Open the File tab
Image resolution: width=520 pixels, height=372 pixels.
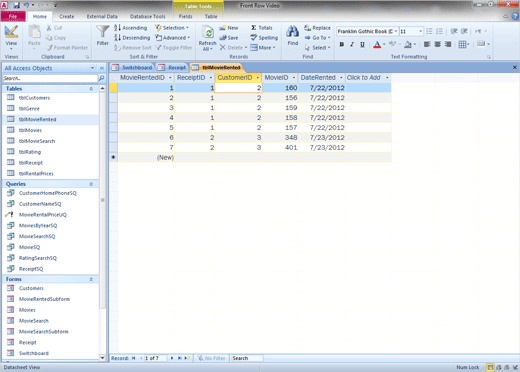(x=13, y=16)
